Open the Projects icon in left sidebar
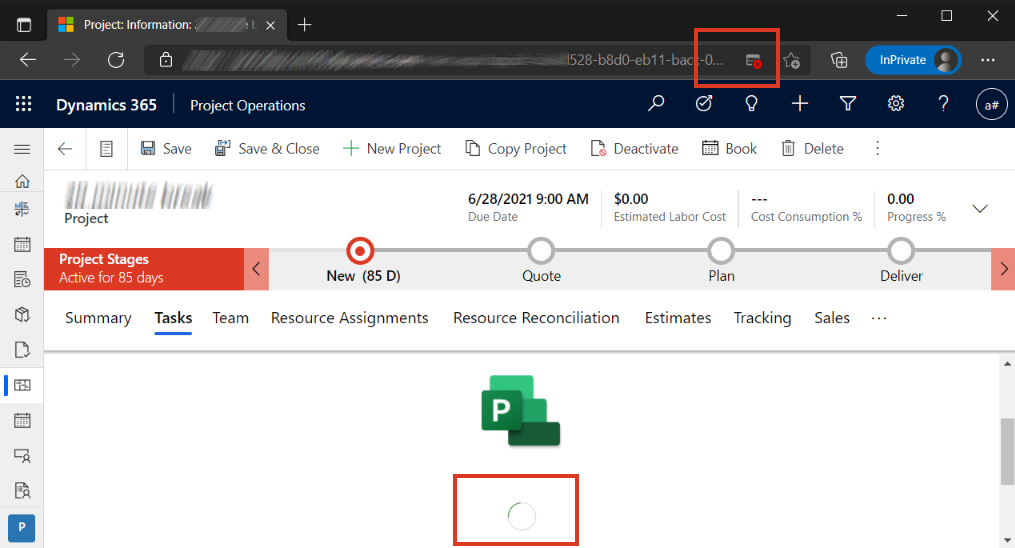1015x548 pixels. pyautogui.click(x=22, y=385)
